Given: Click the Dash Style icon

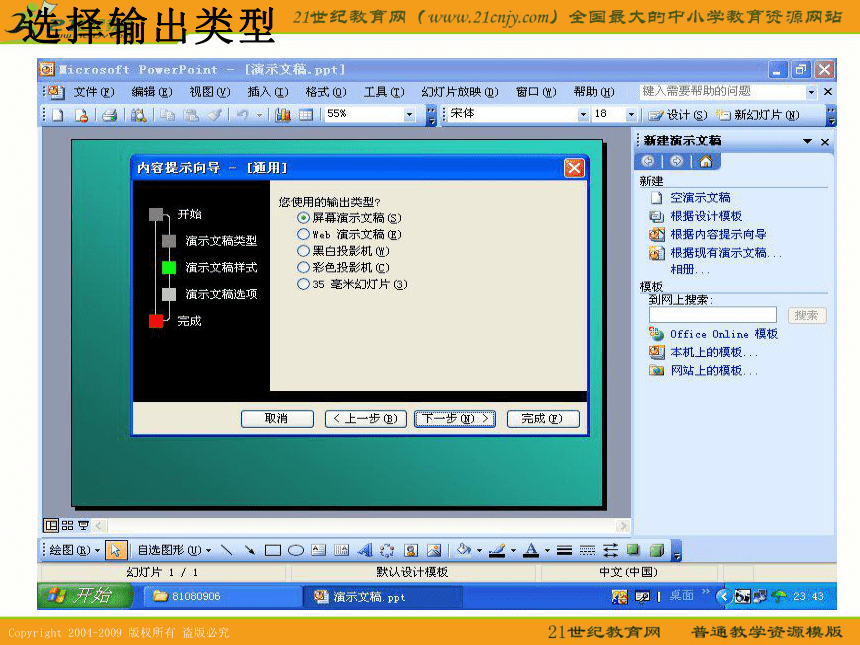Looking at the screenshot, I should 587,550.
